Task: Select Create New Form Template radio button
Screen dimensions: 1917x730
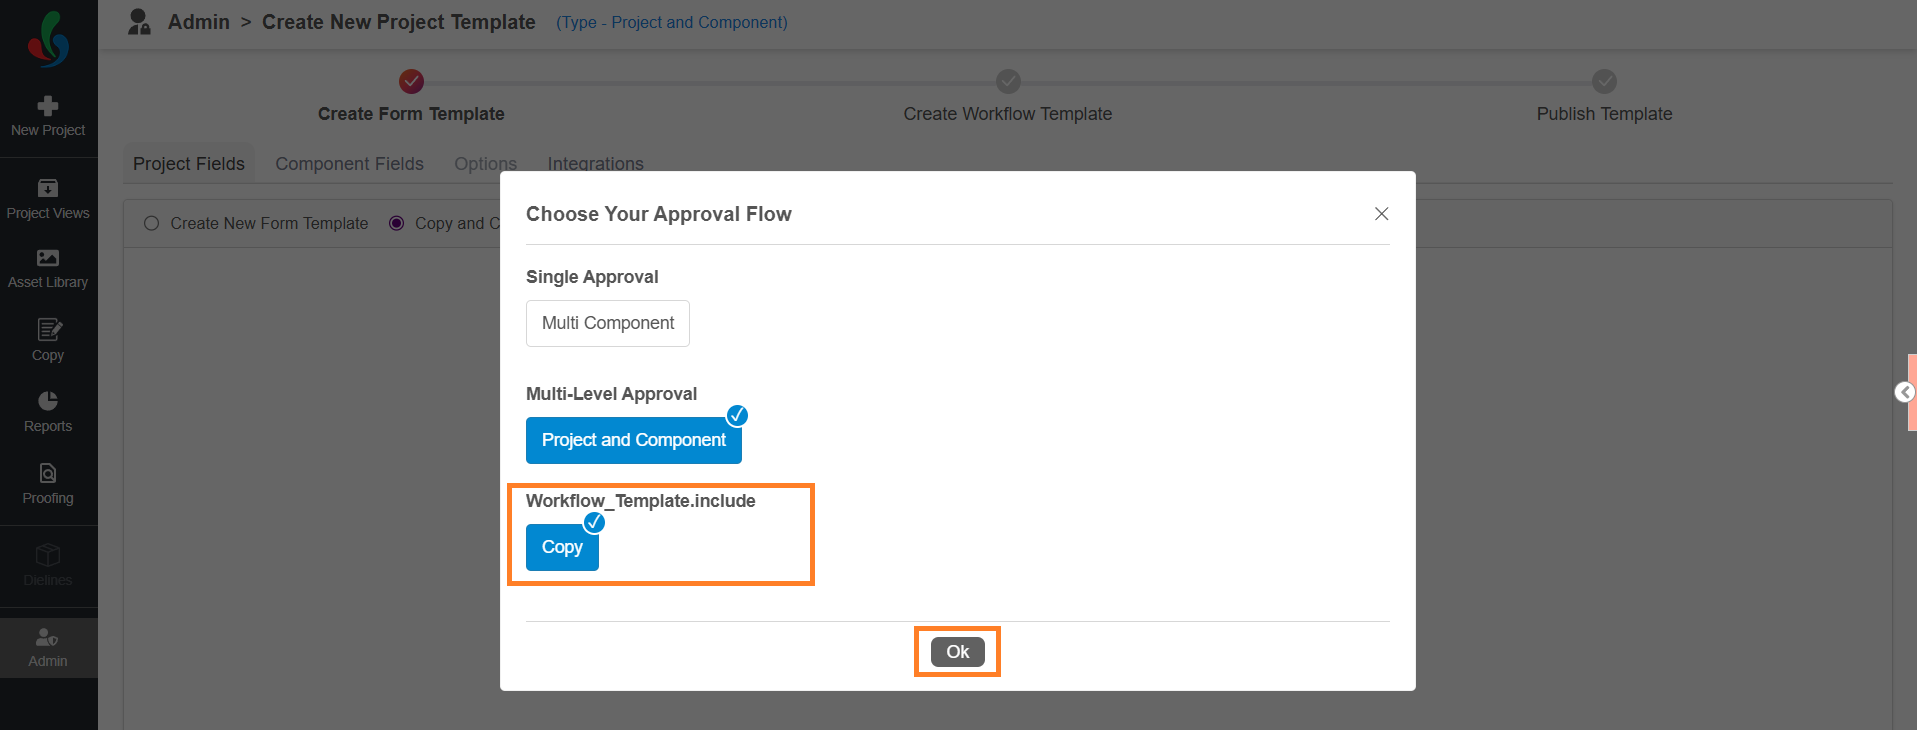Action: click(x=152, y=223)
